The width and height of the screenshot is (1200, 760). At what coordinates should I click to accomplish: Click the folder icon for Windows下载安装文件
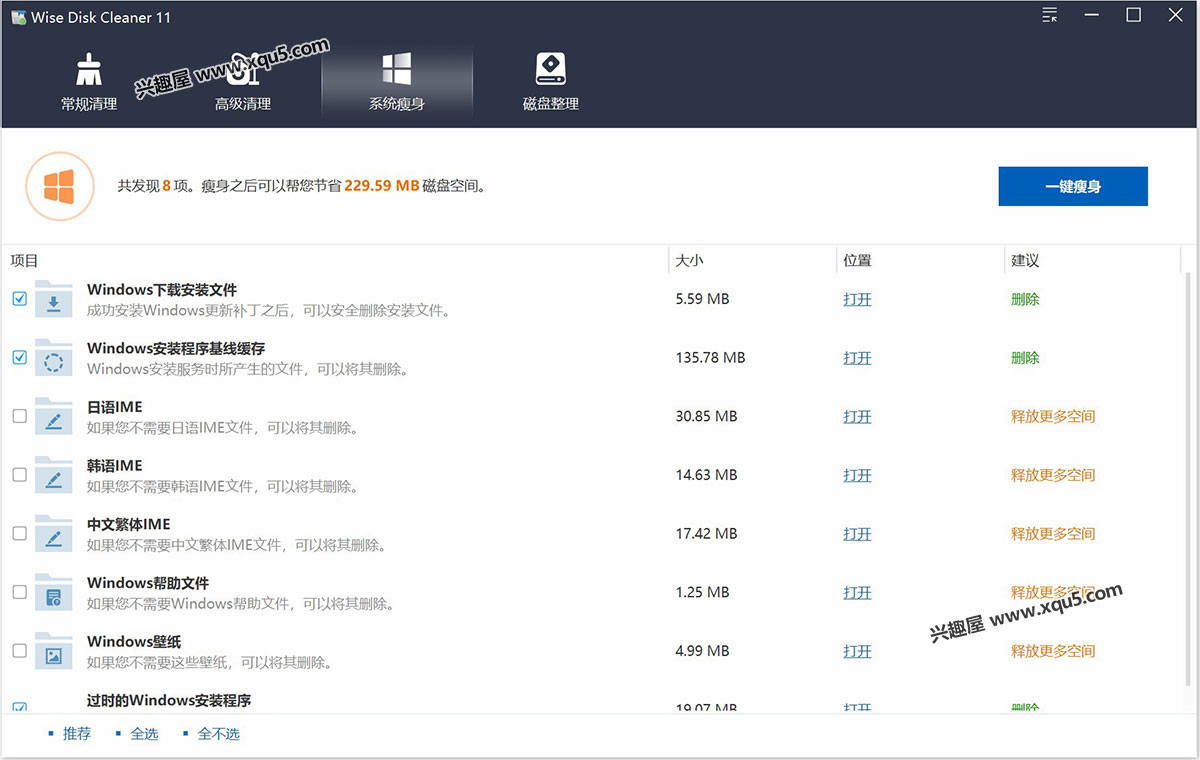54,299
